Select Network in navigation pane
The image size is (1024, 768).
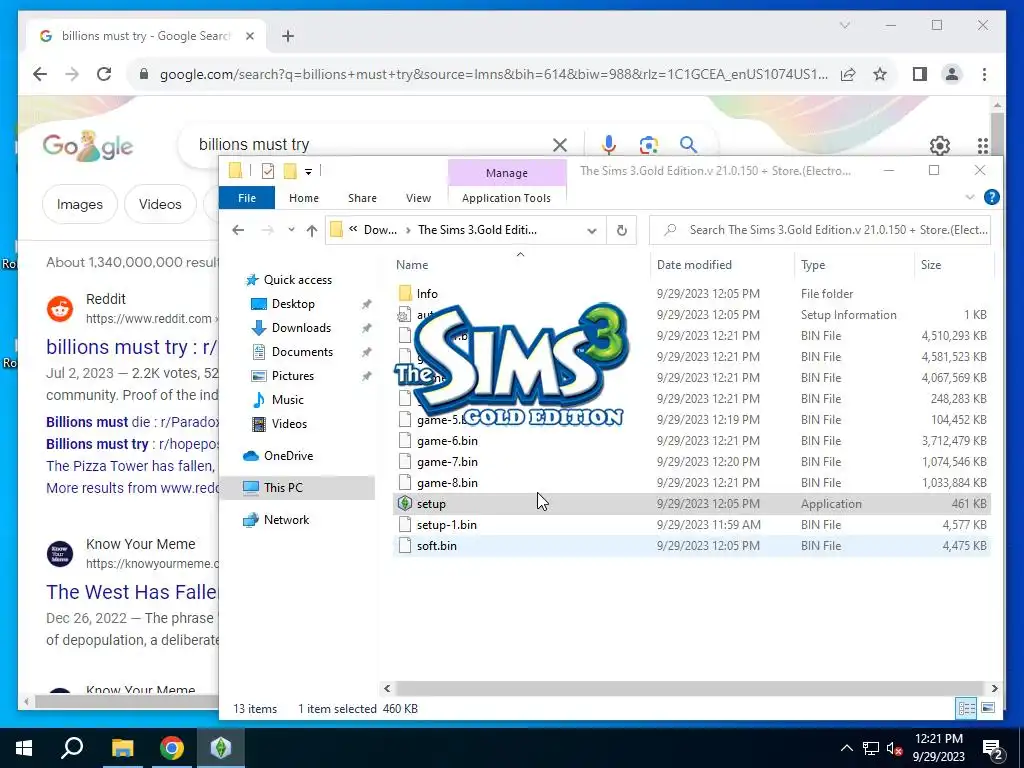[x=286, y=520]
